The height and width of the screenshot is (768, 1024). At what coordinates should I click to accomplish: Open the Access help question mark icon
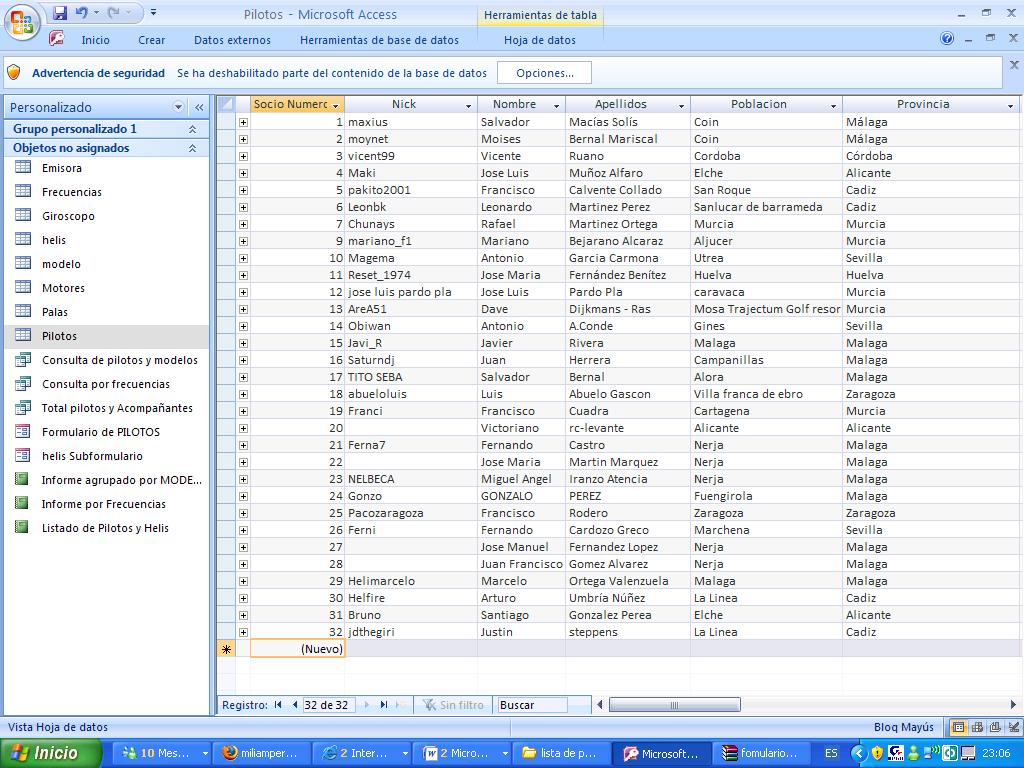(947, 39)
